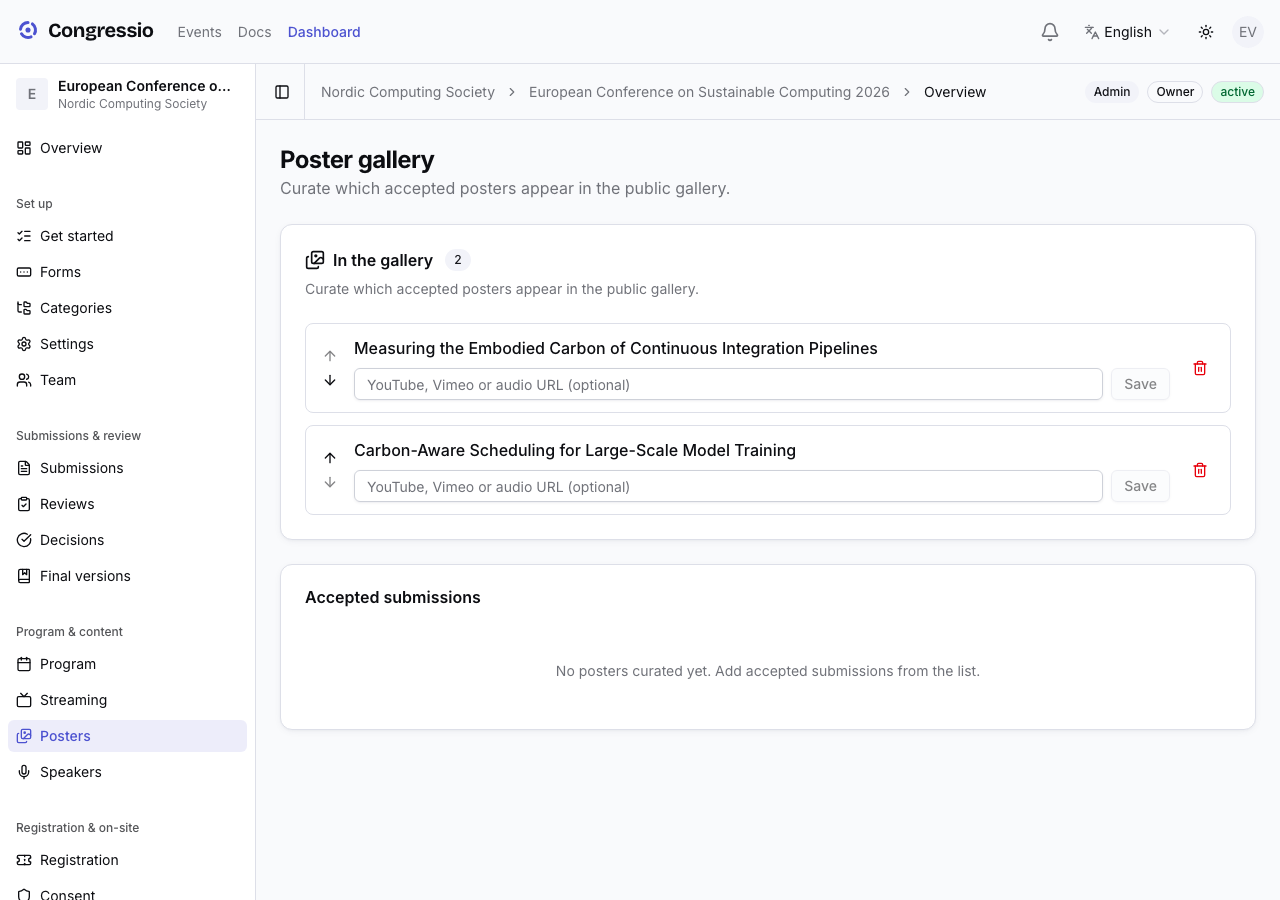Click European Conference on Sustainable Computing 2026 breadcrumb

click(x=709, y=92)
